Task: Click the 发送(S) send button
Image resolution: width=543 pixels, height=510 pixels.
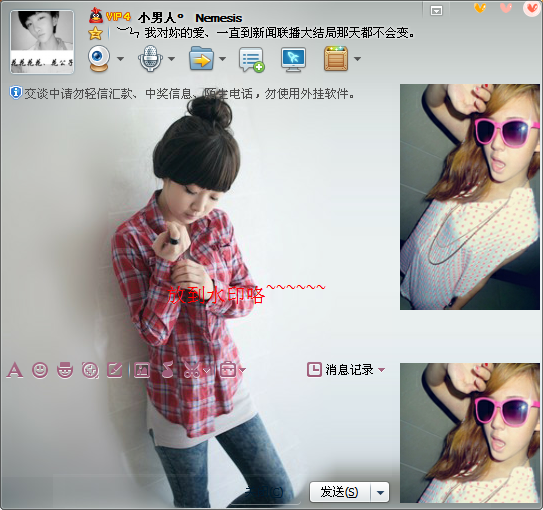Action: pyautogui.click(x=339, y=492)
